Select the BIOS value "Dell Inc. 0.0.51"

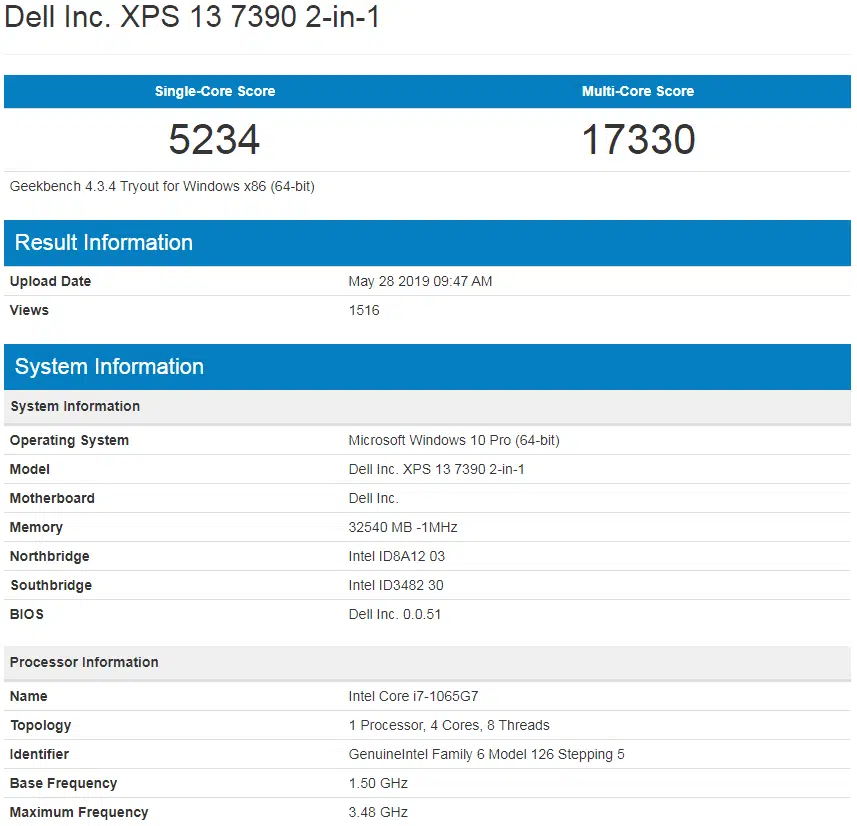point(395,614)
